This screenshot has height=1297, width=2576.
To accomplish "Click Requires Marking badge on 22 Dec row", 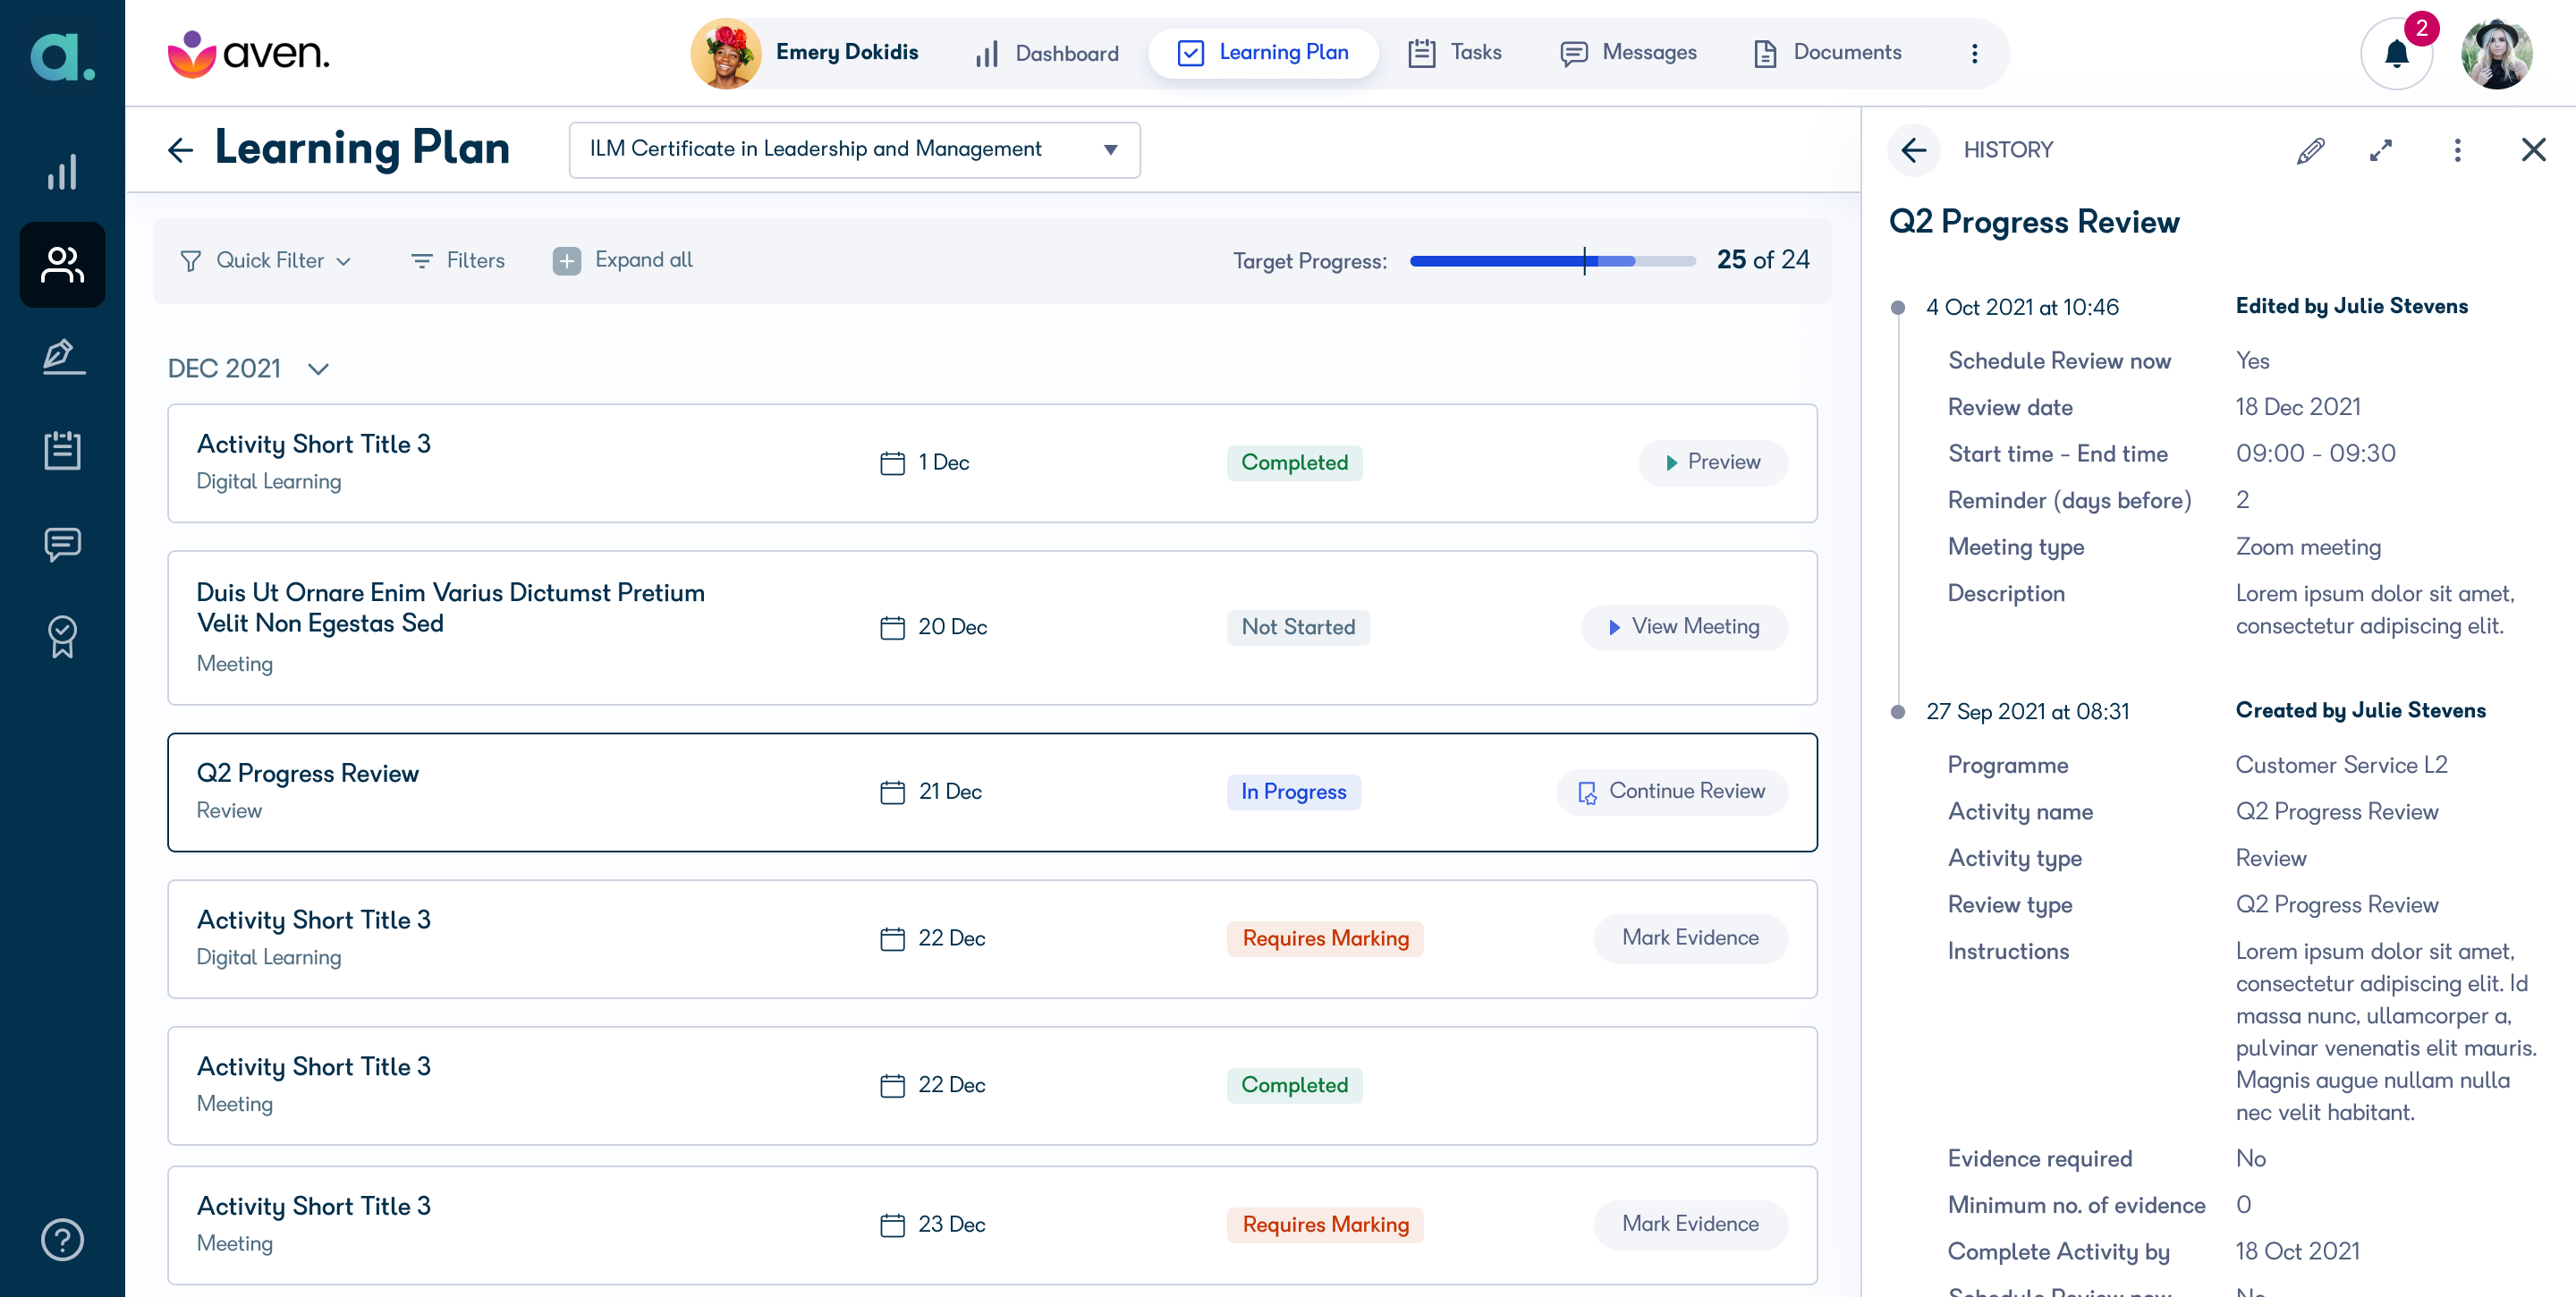I will 1325,938.
